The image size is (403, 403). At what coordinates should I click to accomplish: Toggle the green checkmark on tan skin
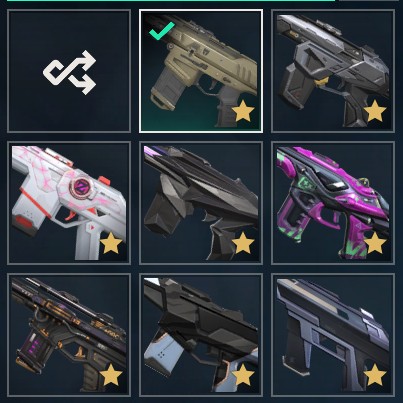(162, 30)
